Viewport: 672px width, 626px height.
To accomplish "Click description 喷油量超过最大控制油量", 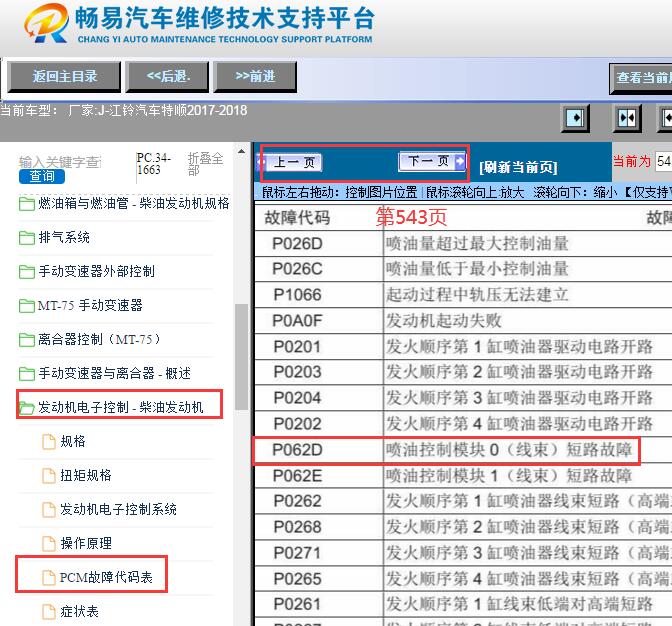I will (477, 243).
